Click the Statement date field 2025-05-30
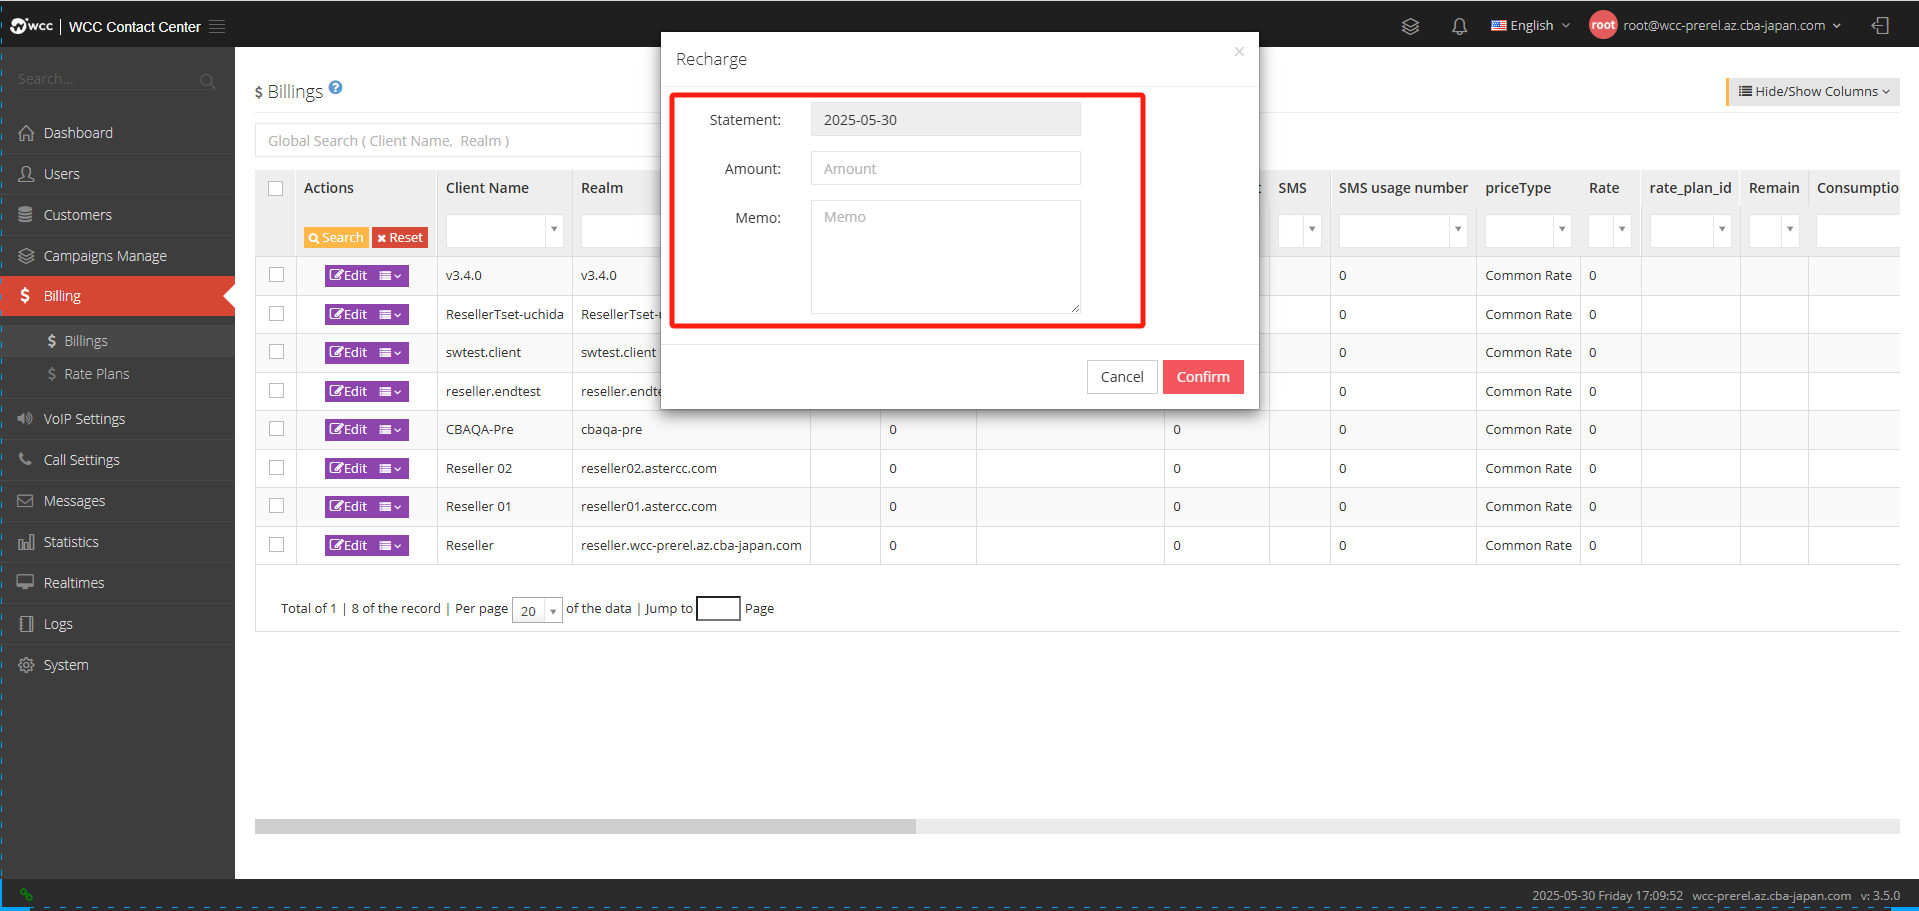 tap(946, 119)
